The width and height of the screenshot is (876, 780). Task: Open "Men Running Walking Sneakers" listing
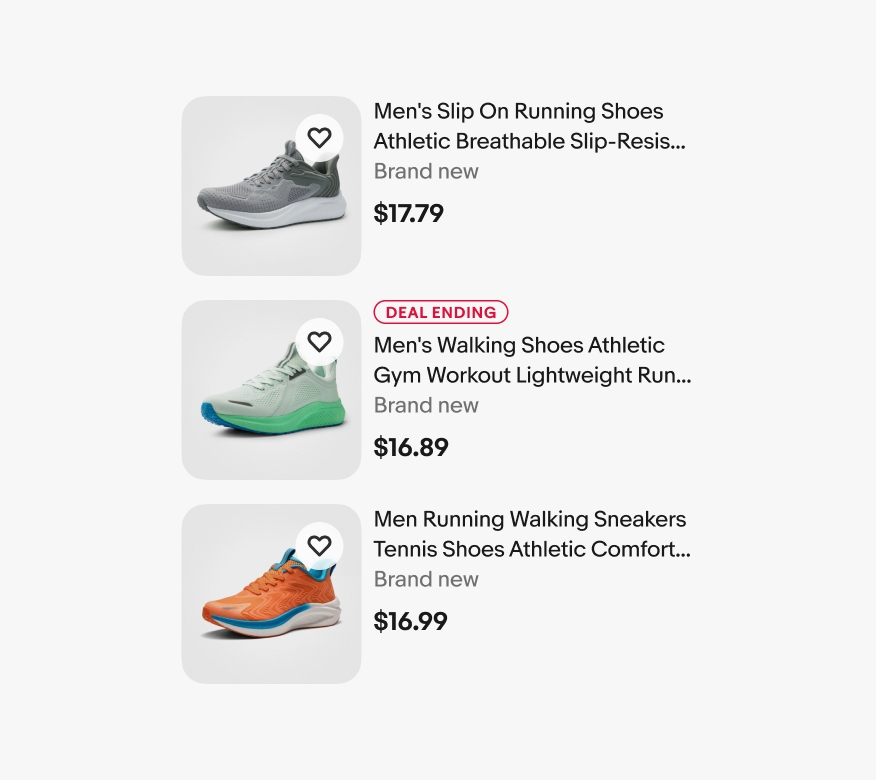tap(530, 519)
